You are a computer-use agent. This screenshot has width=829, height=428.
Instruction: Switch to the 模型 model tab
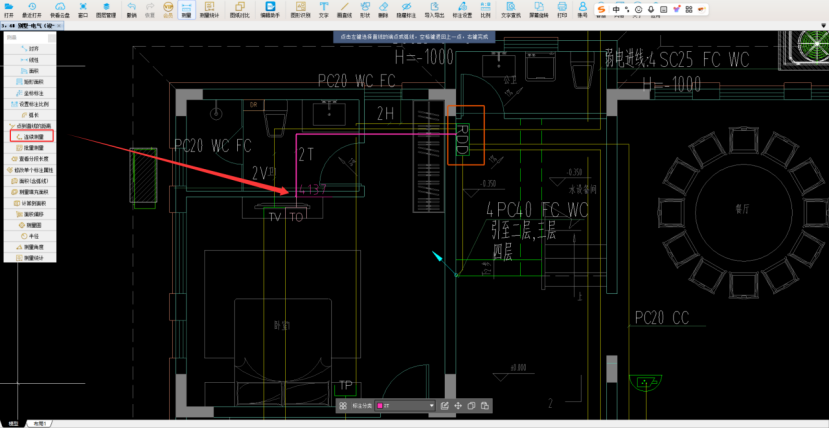coord(13,423)
